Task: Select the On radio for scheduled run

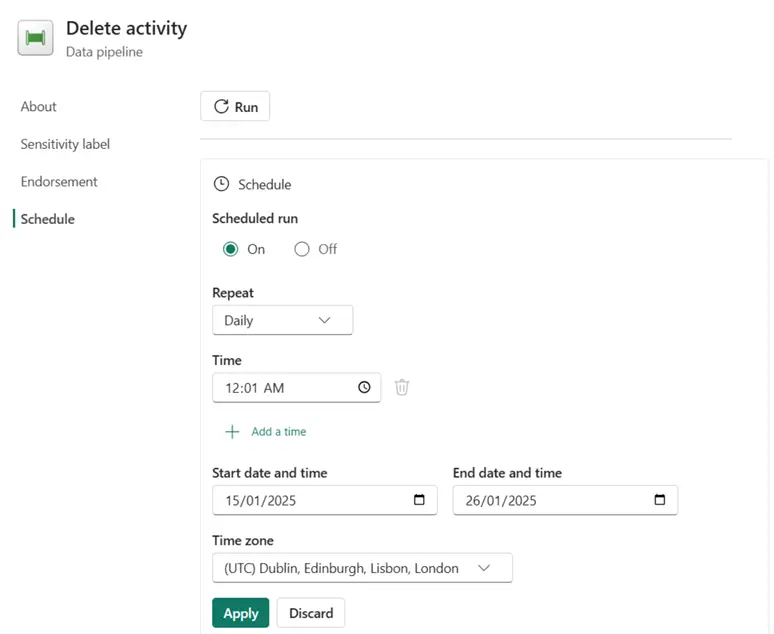Action: pos(231,249)
